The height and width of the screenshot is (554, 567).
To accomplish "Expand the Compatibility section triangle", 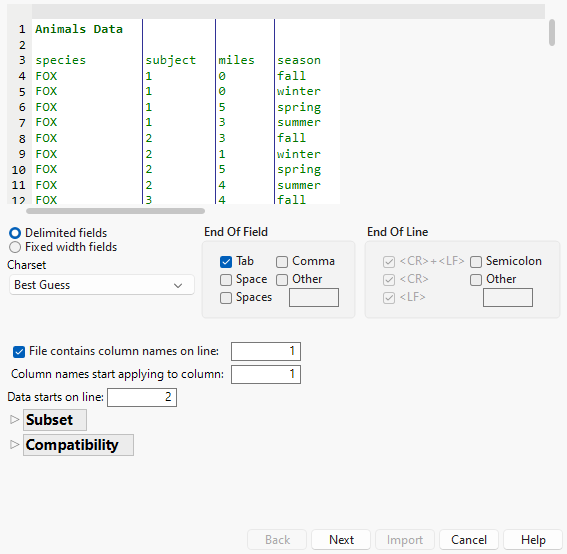I will click(14, 444).
